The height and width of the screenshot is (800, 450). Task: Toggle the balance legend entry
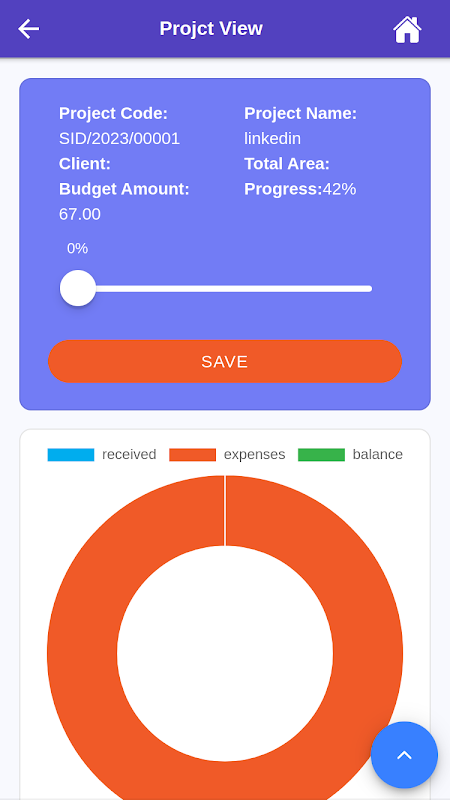click(351, 454)
